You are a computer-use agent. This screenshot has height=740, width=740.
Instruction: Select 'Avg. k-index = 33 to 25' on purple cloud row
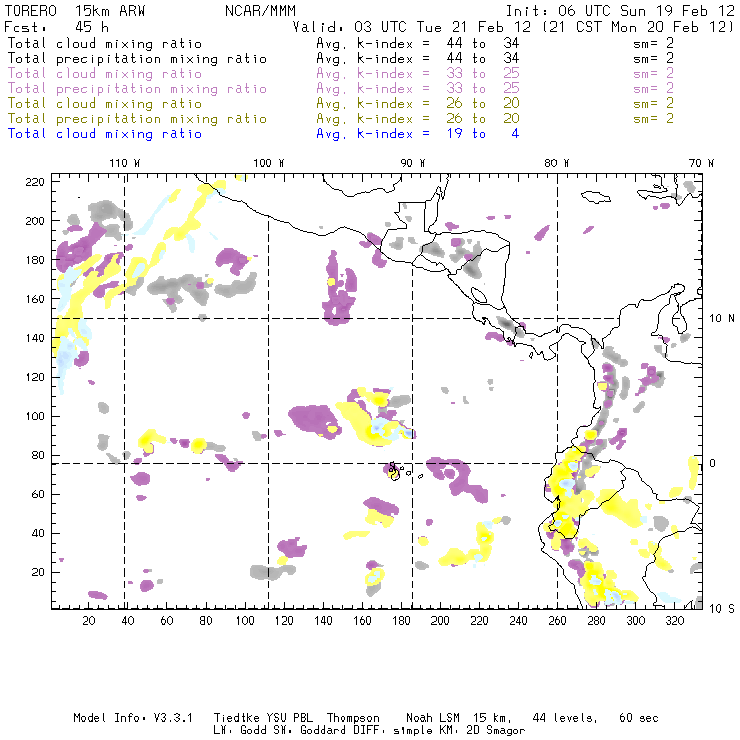[x=418, y=74]
